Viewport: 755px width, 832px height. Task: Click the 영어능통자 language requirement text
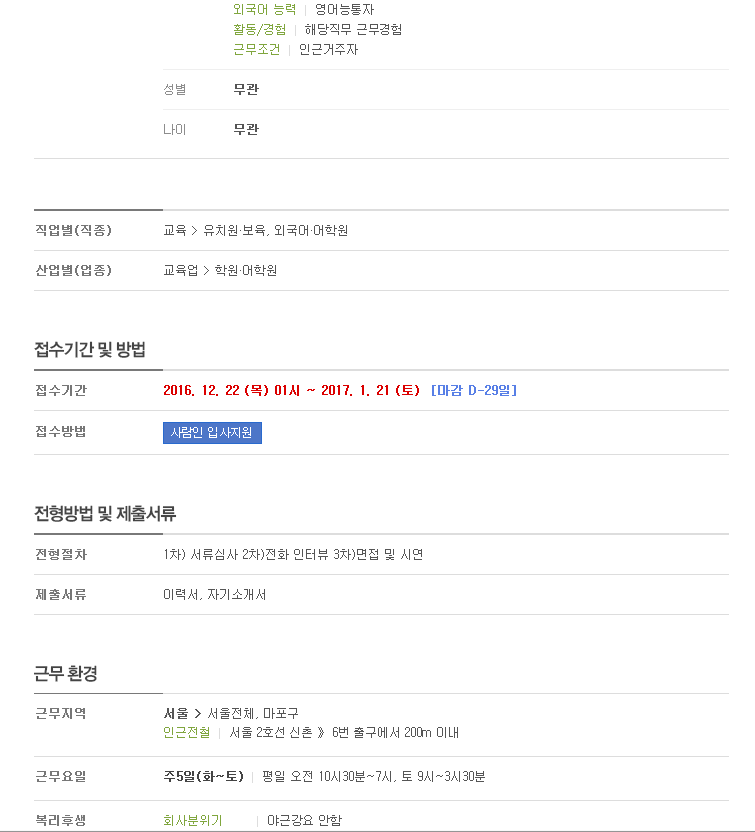point(344,10)
